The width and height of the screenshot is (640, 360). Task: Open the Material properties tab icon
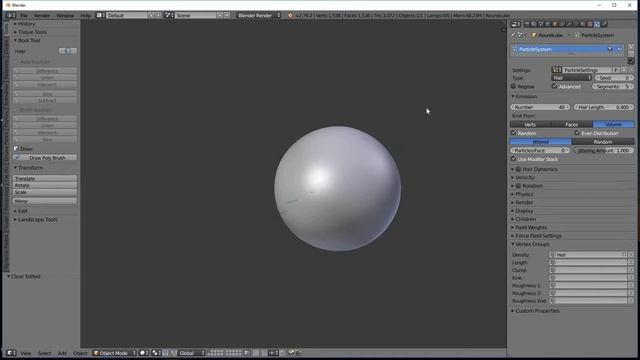pos(583,24)
